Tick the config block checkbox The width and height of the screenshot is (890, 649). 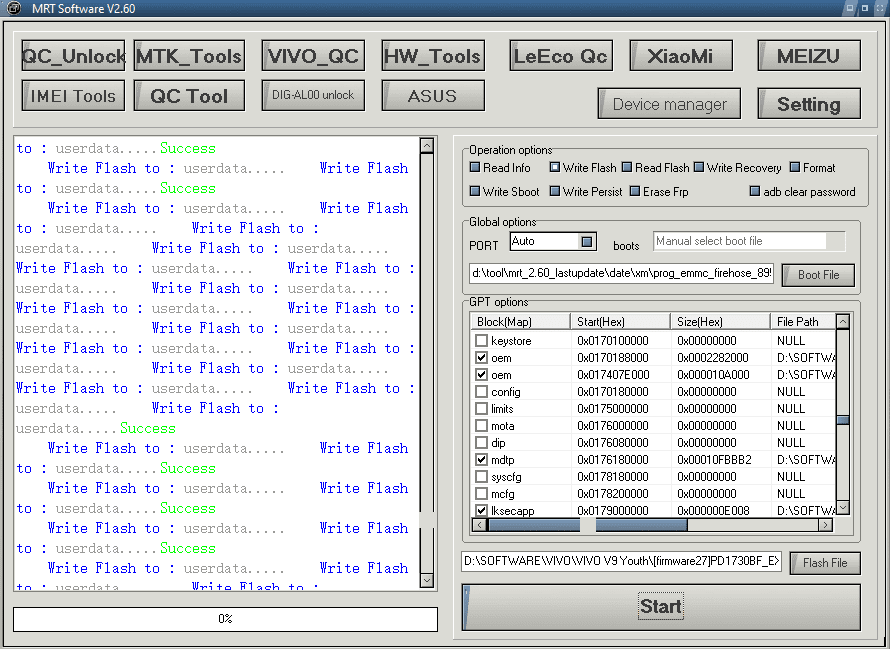pyautogui.click(x=481, y=392)
